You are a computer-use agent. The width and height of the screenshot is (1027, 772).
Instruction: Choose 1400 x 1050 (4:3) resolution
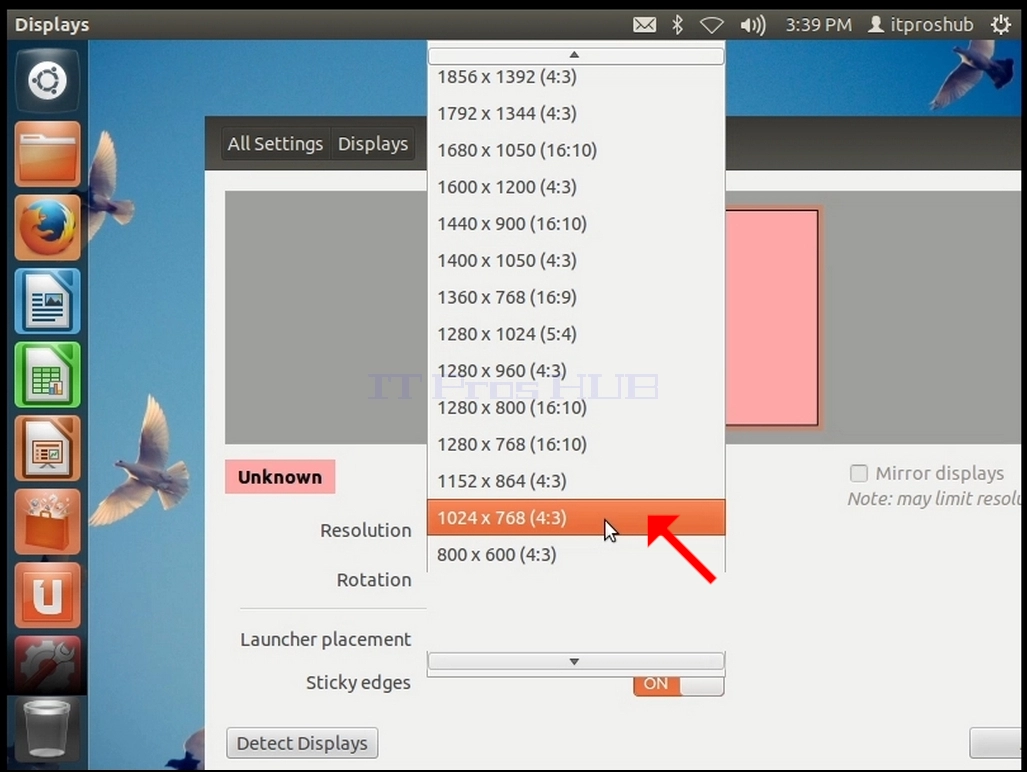(x=576, y=260)
